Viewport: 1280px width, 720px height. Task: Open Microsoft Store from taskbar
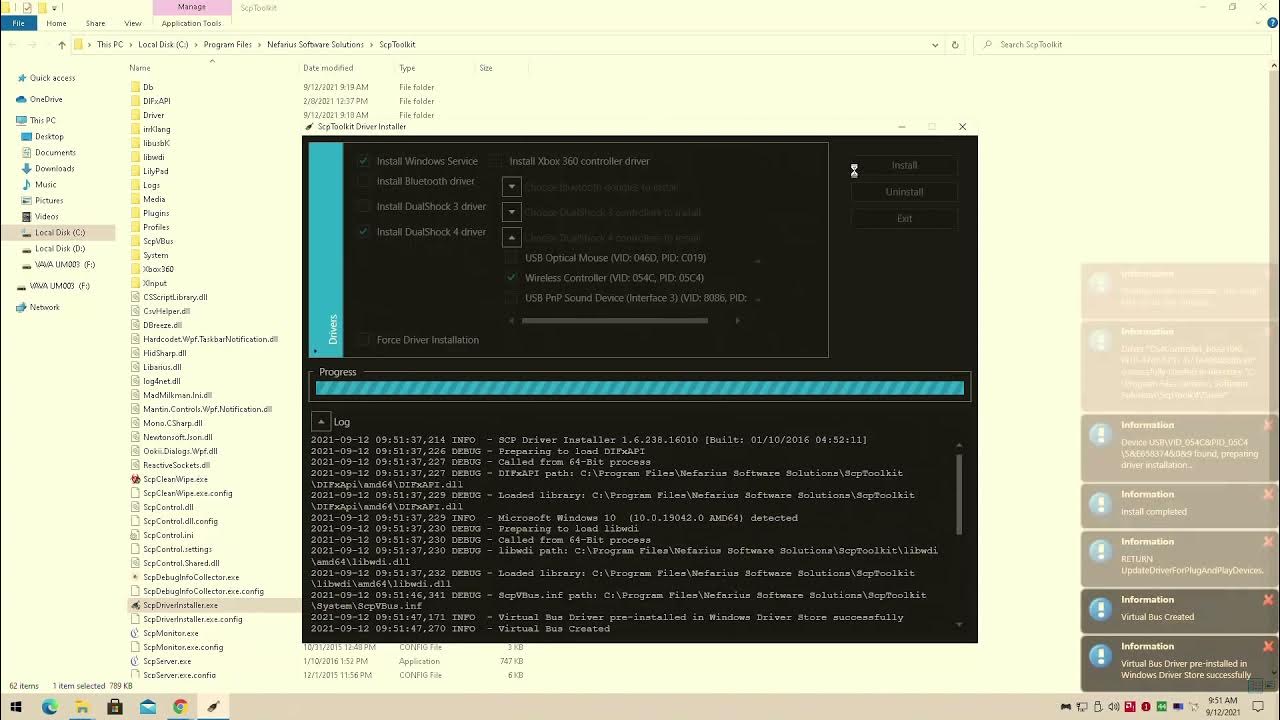(115, 707)
